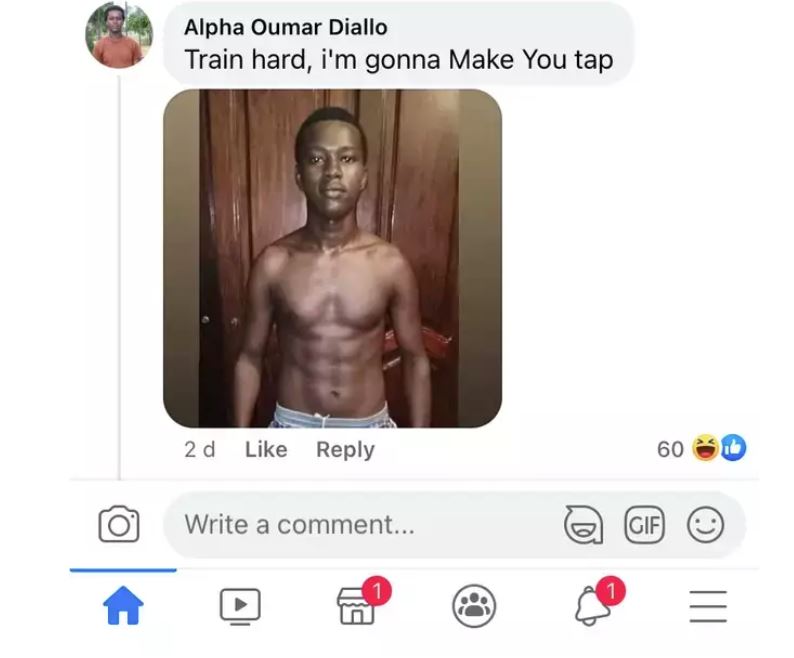Open the avatar sticker picker
The width and height of the screenshot is (794, 658).
583,525
